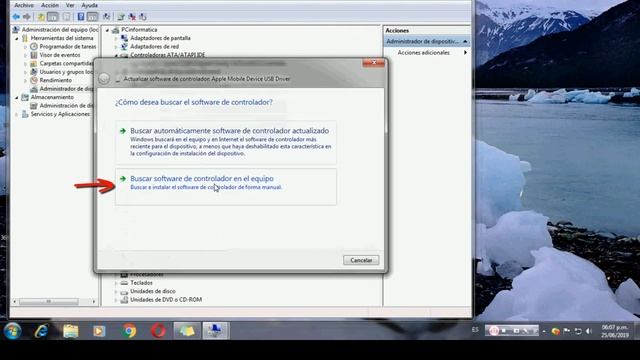Image resolution: width=640 pixels, height=360 pixels.
Task: Collapse the Herramientas del sistema node
Action: (17, 38)
